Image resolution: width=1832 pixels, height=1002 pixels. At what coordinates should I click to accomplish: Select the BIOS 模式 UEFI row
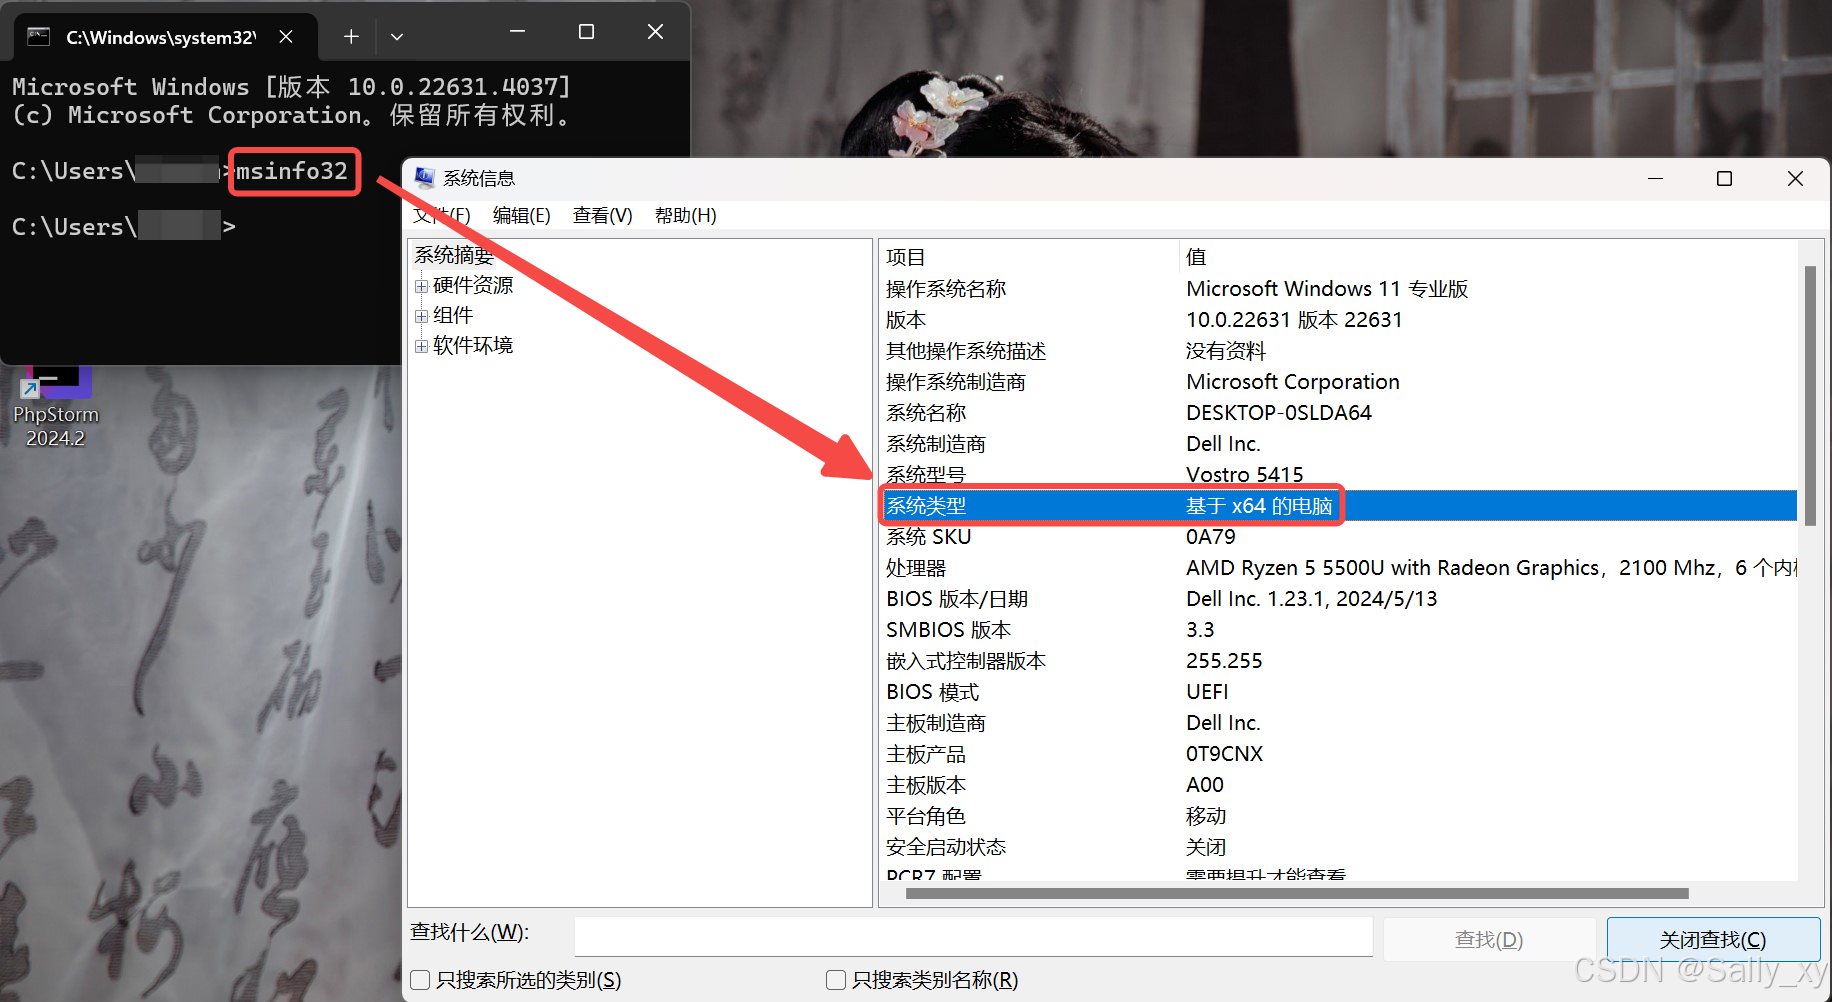tap(1338, 692)
